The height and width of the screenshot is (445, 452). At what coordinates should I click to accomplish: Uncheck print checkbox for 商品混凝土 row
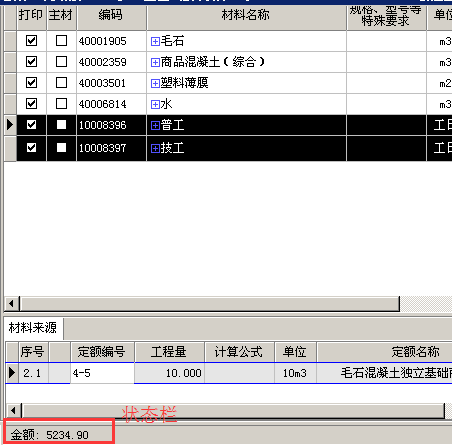[31, 62]
